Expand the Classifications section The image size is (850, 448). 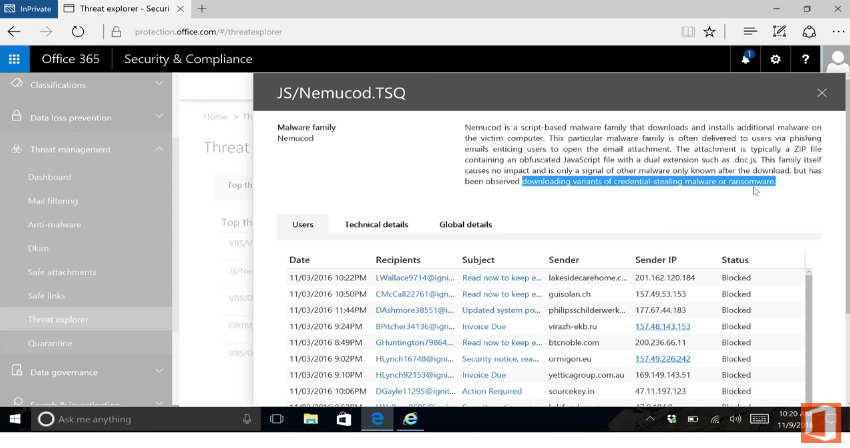coord(161,85)
